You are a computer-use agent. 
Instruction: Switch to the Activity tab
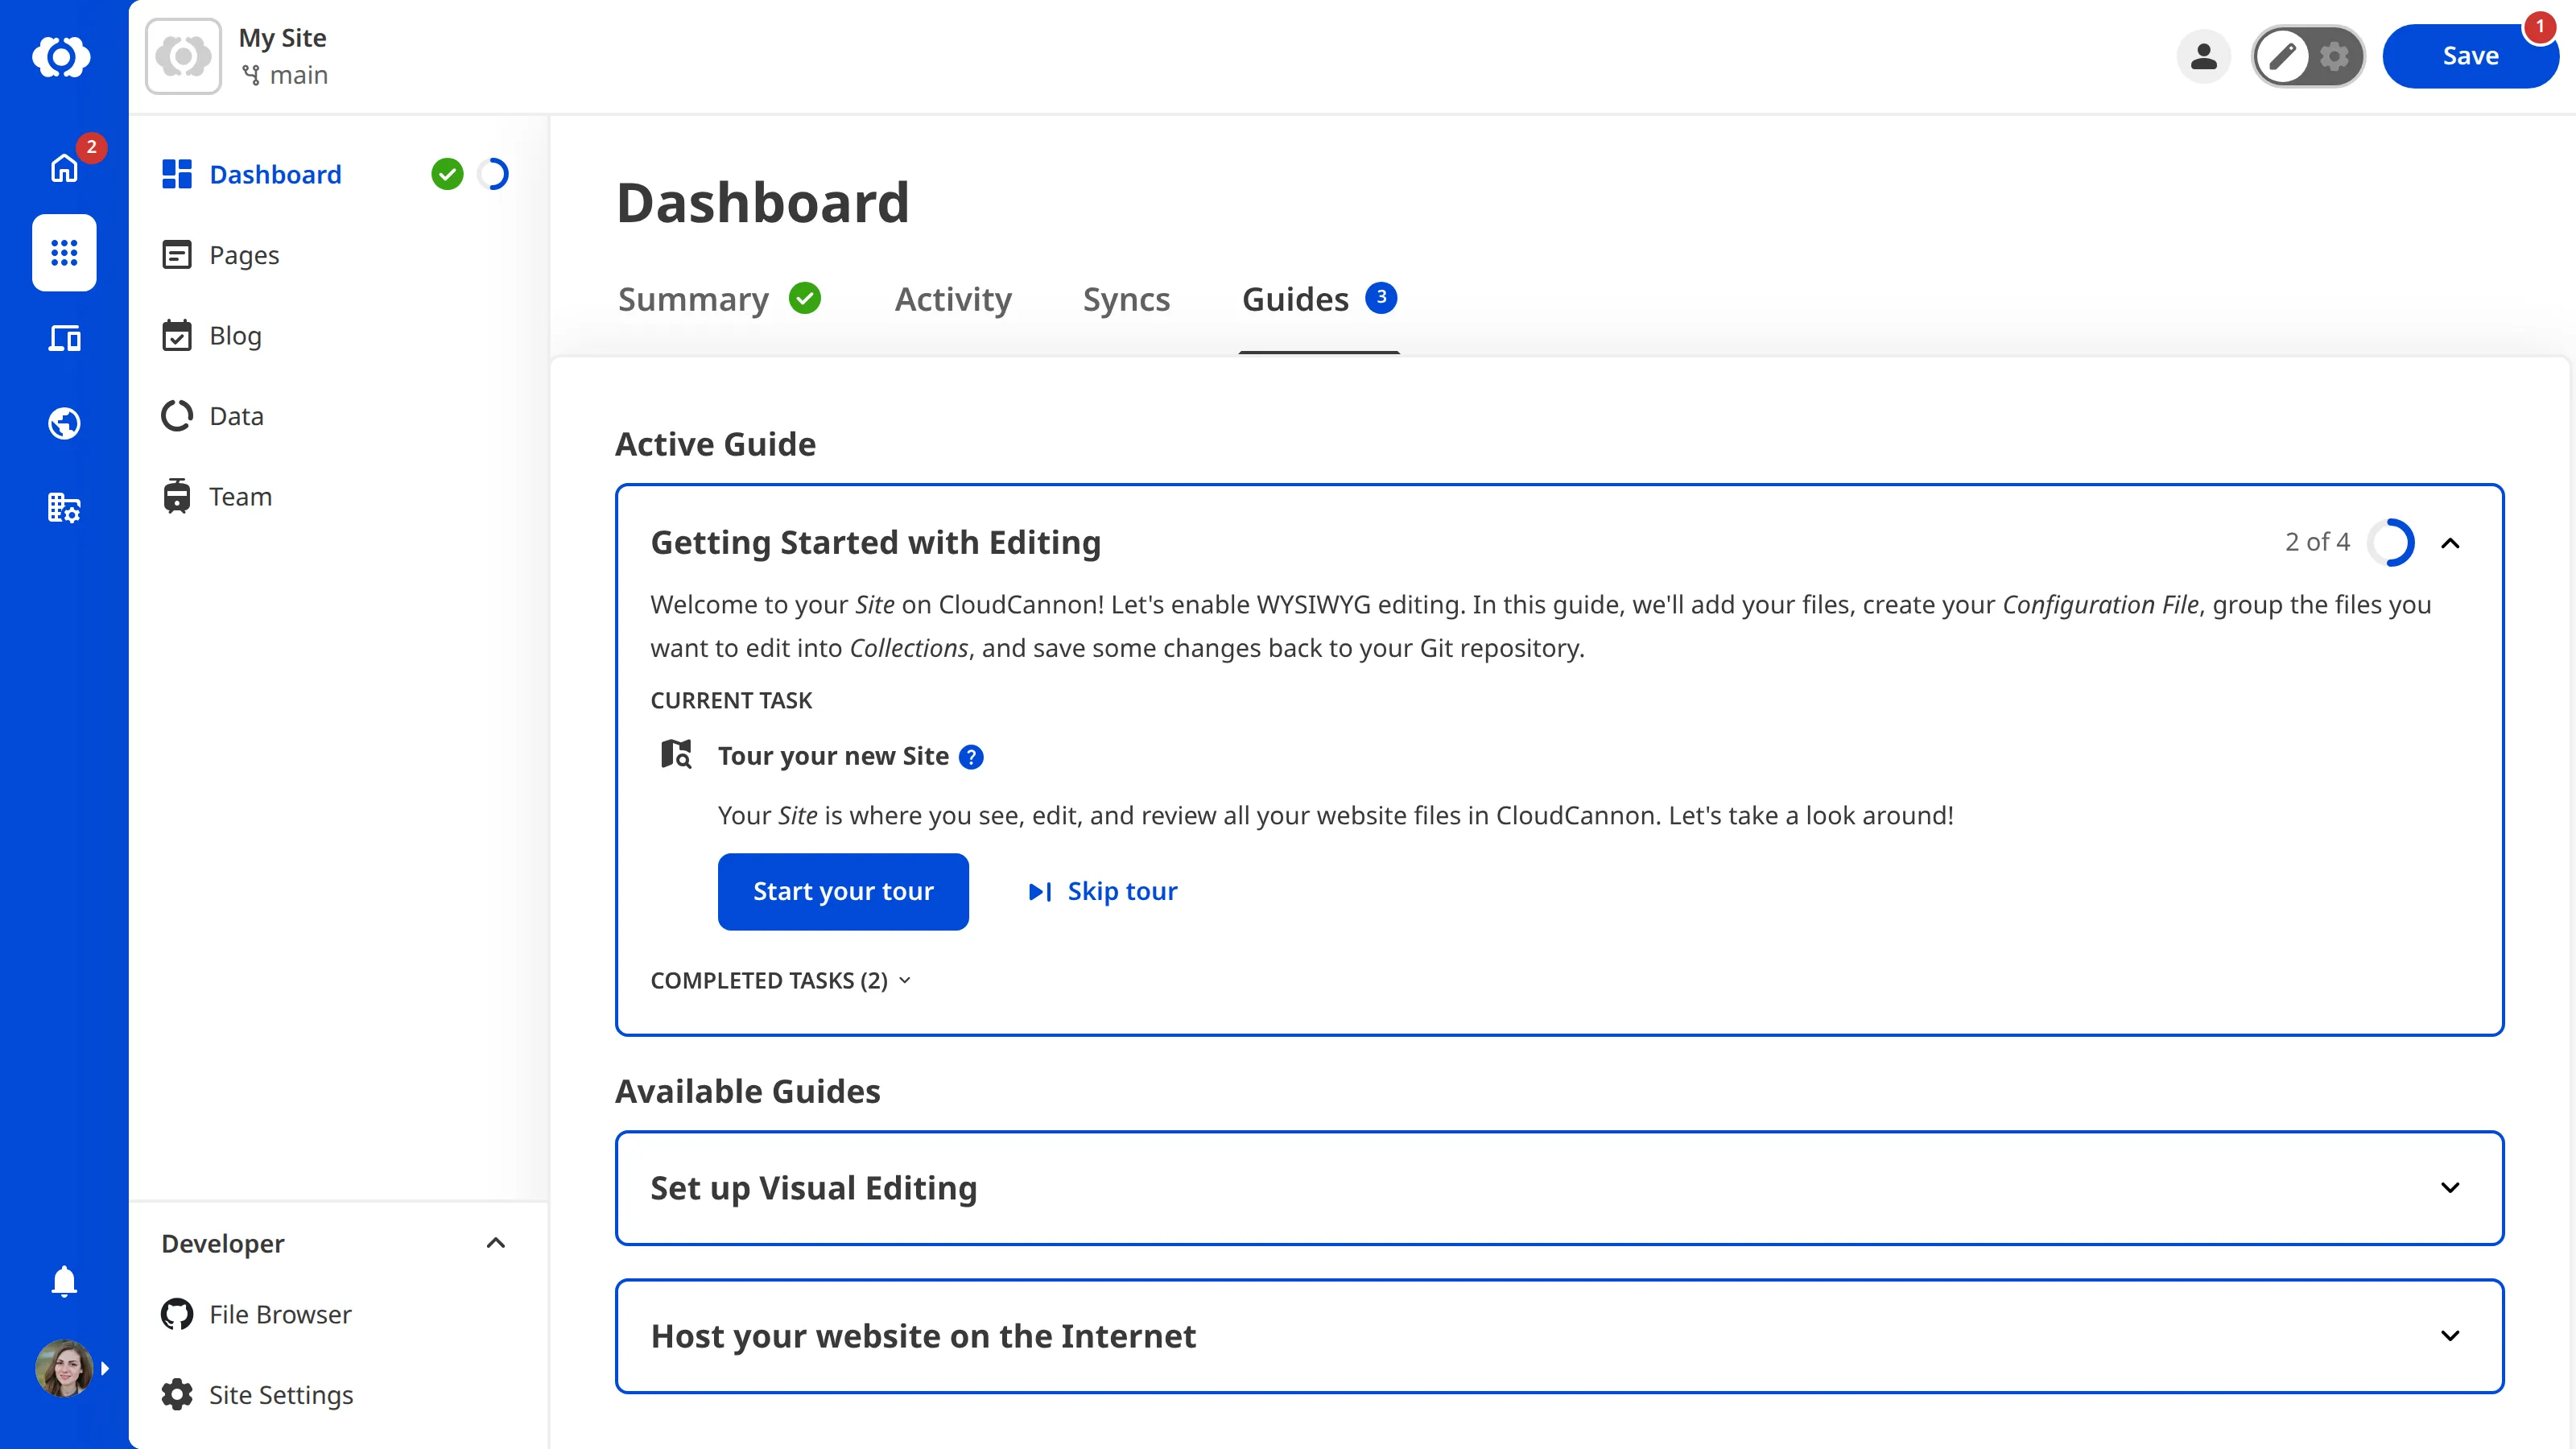pos(952,299)
